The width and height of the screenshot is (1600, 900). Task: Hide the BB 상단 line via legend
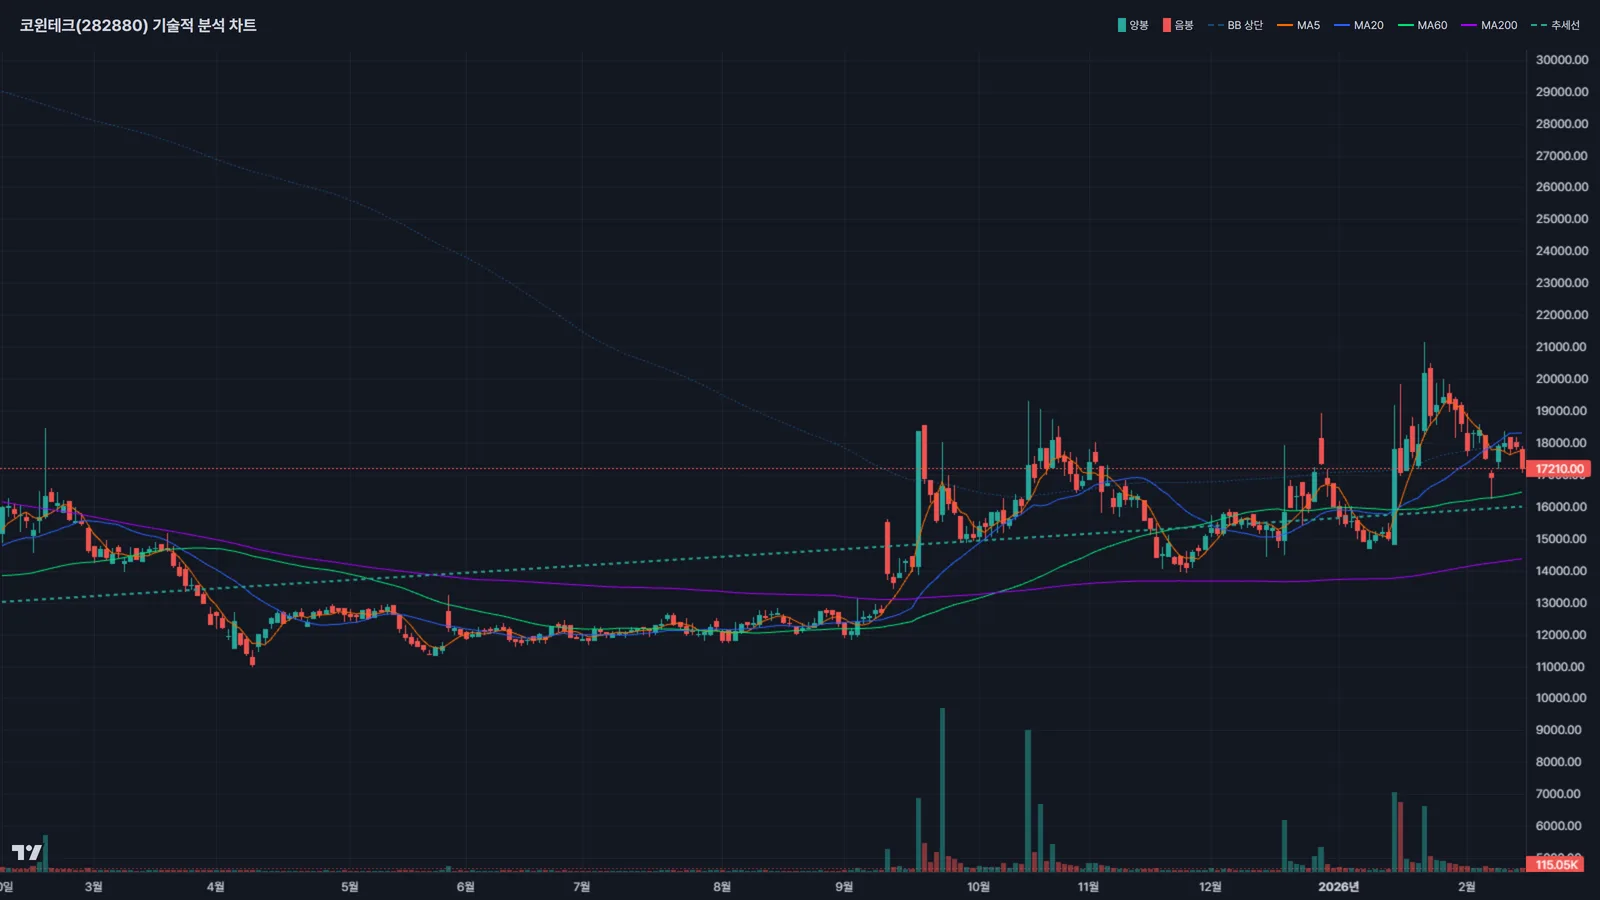click(1235, 25)
